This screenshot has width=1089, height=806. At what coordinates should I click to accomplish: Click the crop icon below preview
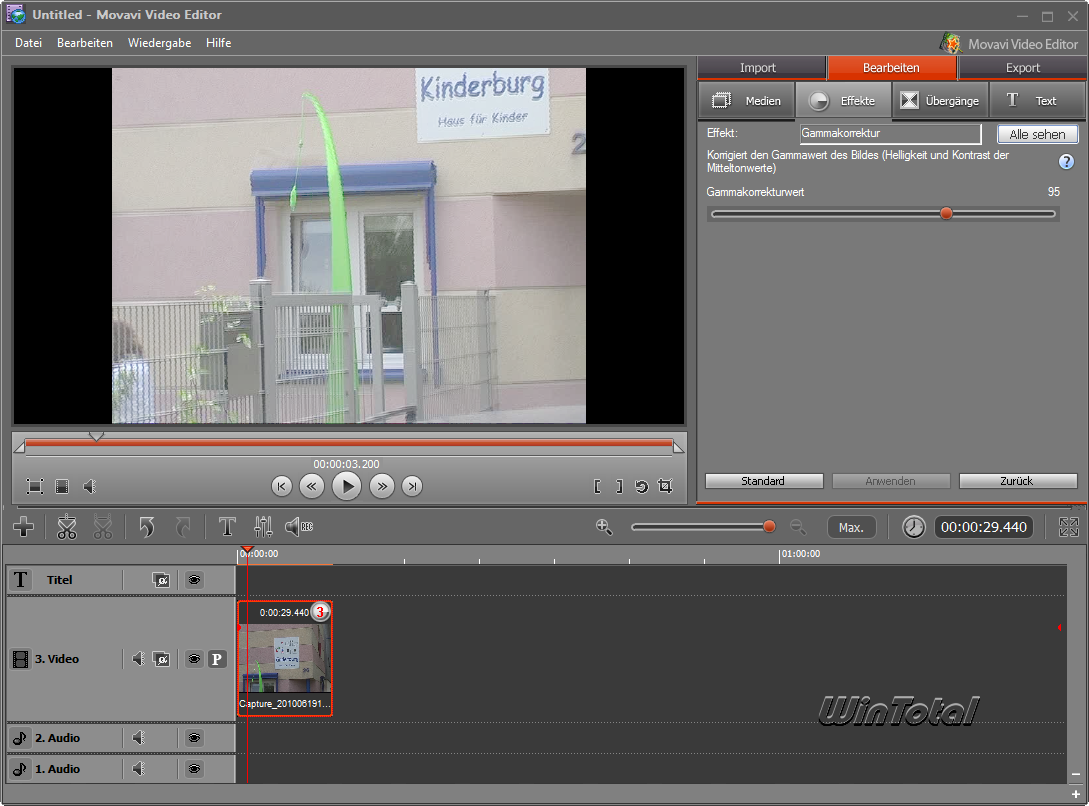coord(665,487)
